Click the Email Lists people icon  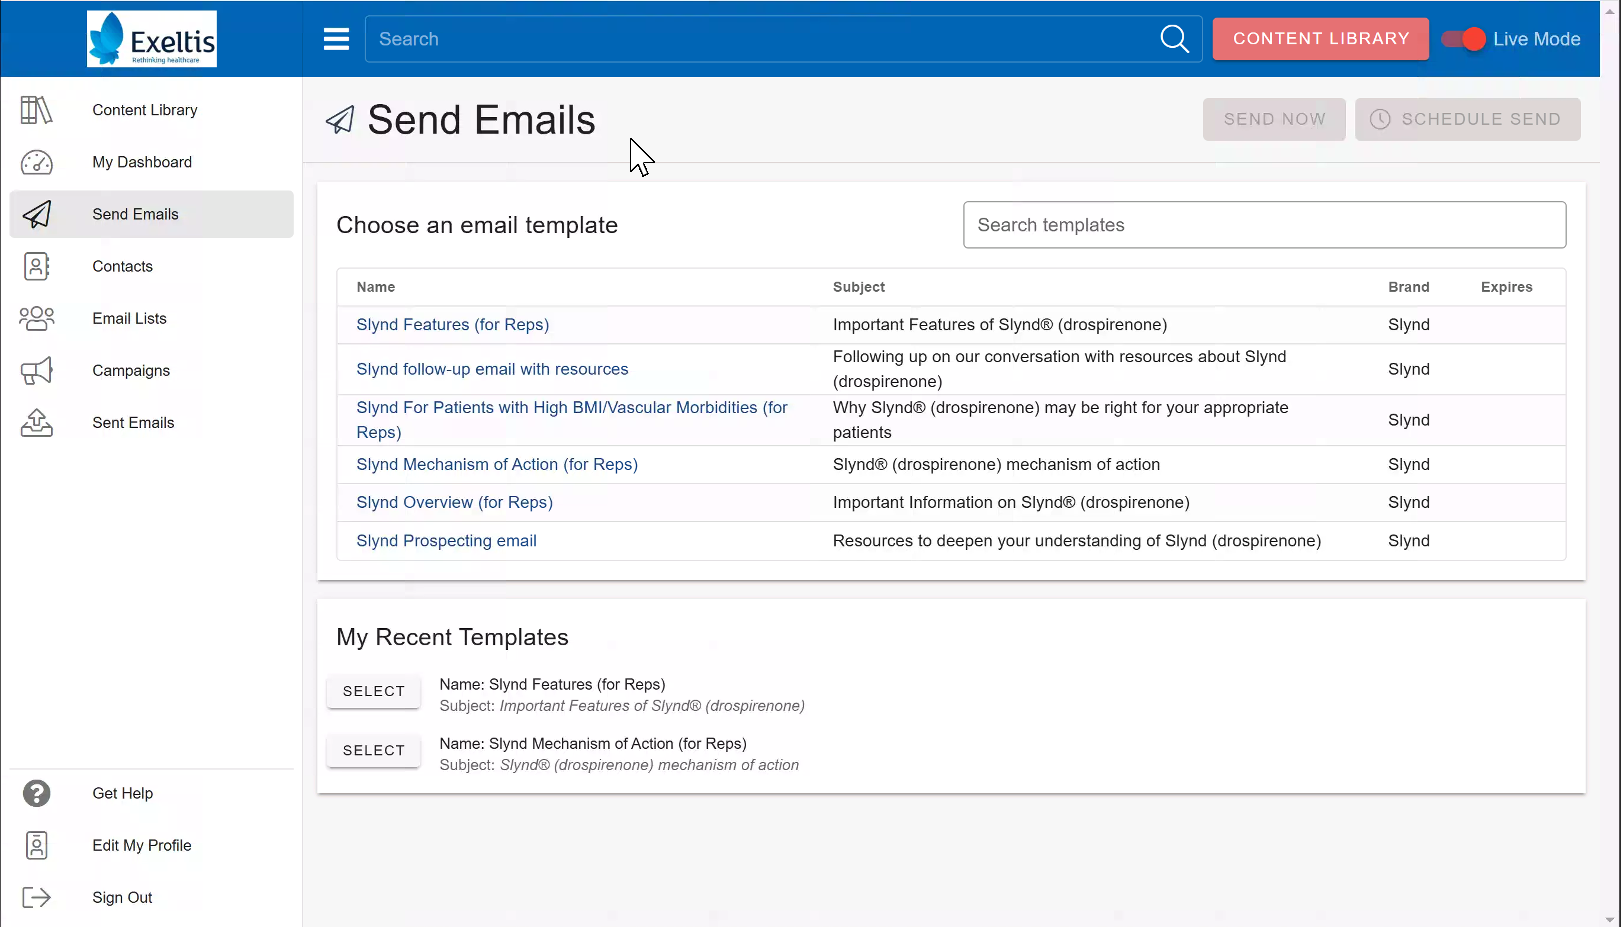[x=37, y=318]
